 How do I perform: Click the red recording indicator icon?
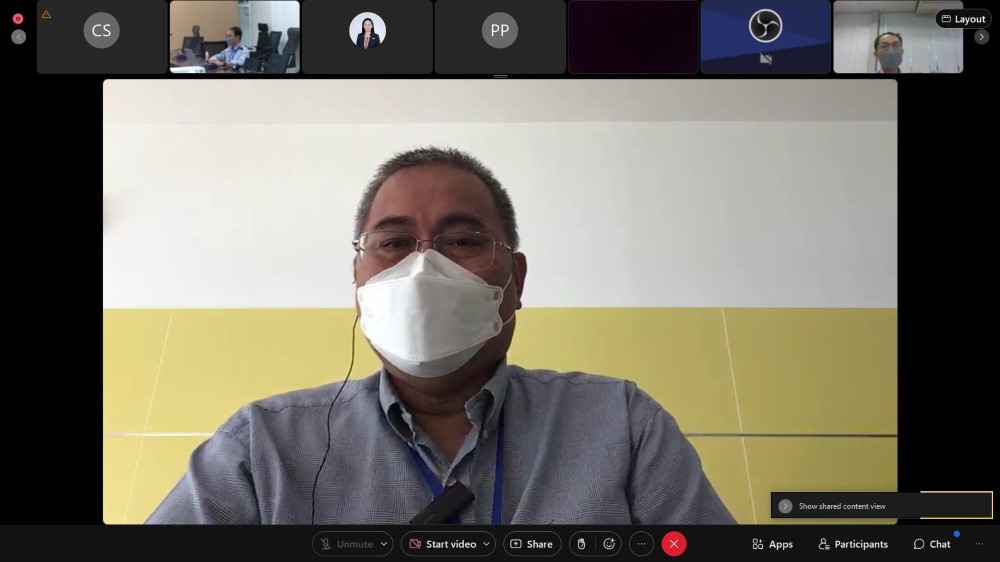tap(18, 18)
